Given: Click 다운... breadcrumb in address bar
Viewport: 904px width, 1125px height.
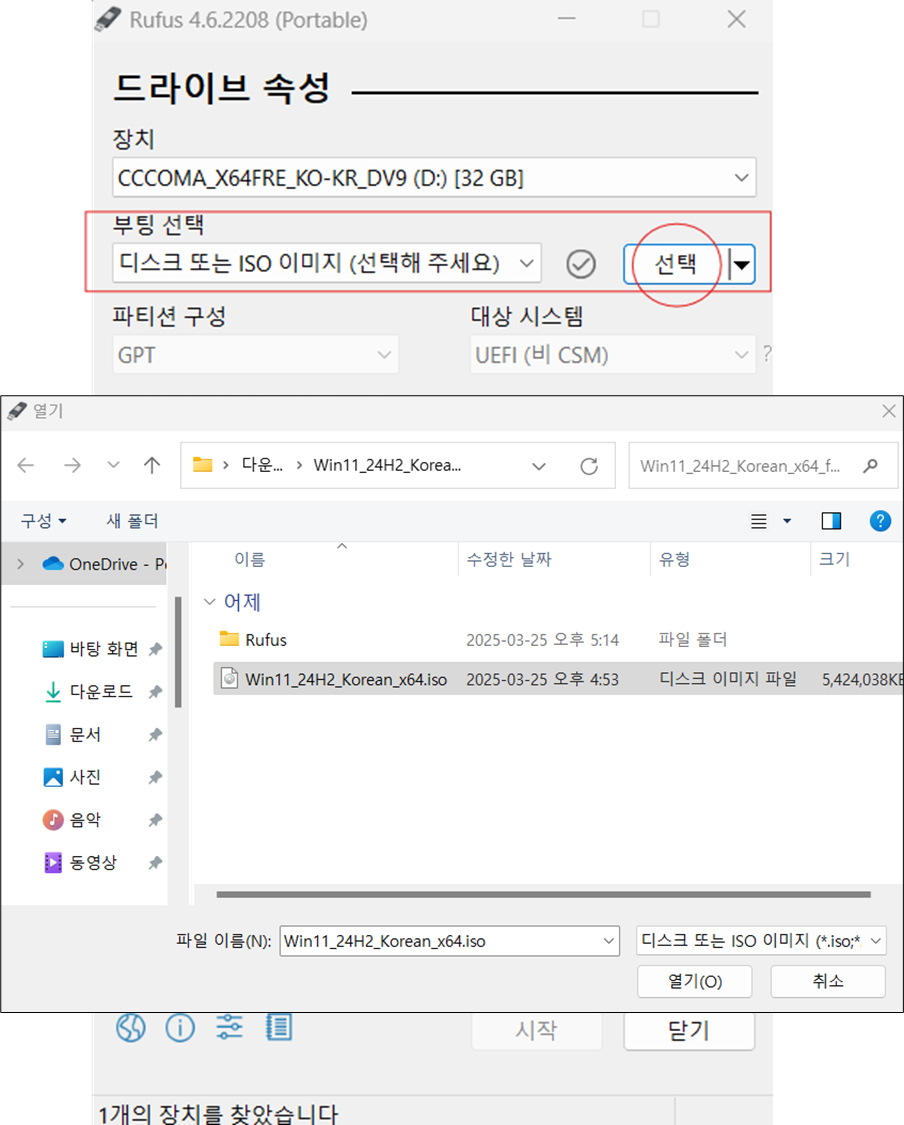Looking at the screenshot, I should click(262, 465).
